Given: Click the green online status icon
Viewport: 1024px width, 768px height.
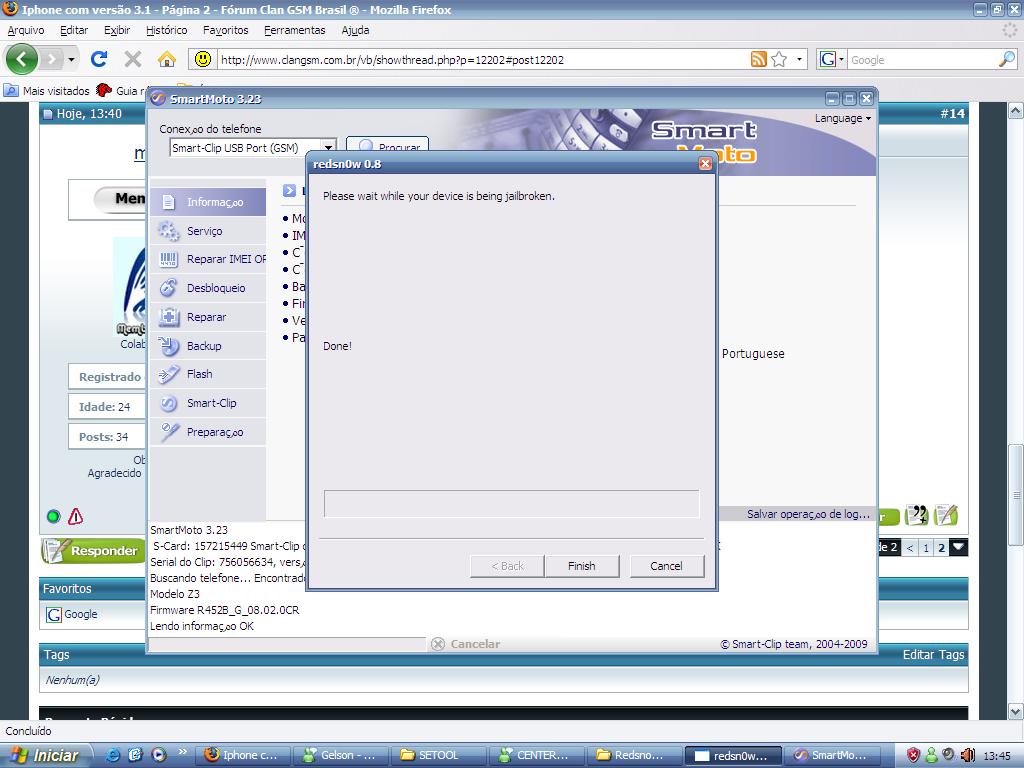Looking at the screenshot, I should tap(54, 517).
